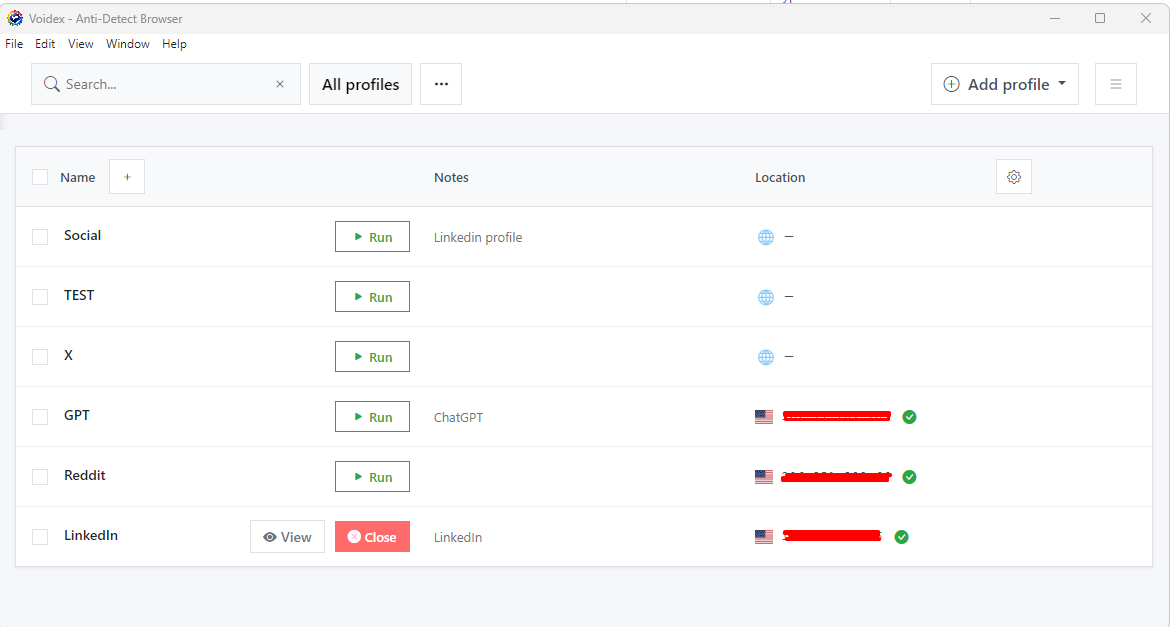Click the globe icon in the Social row

pyautogui.click(x=765, y=238)
